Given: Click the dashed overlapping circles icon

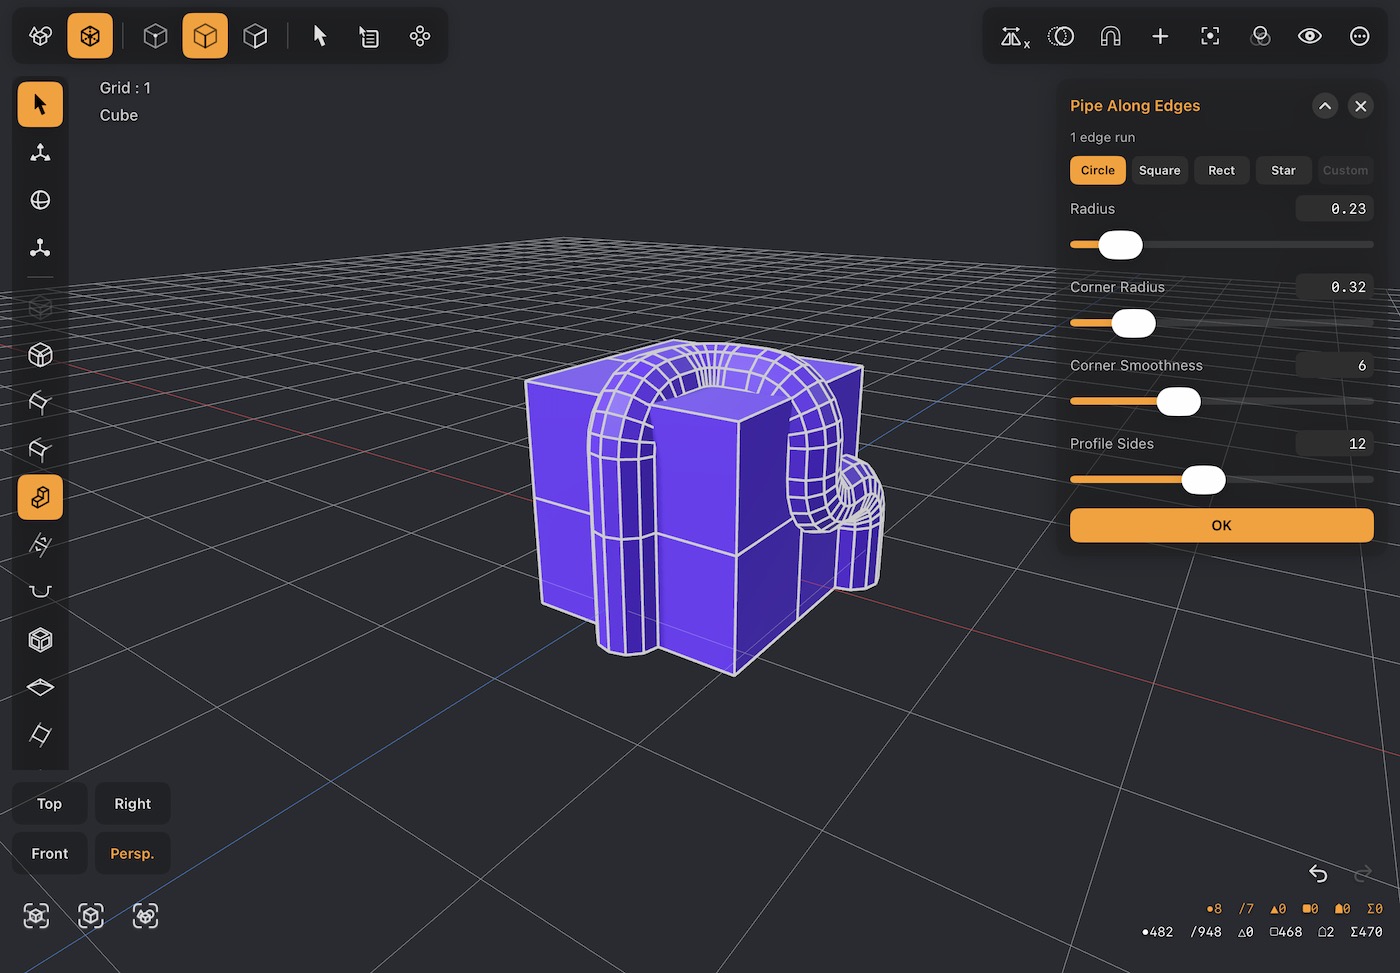Looking at the screenshot, I should point(1060,37).
